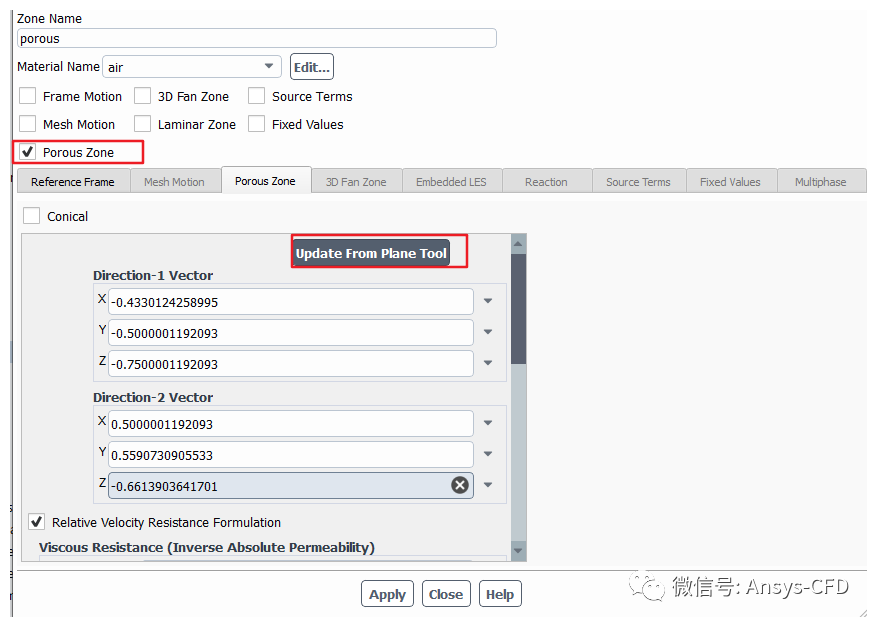Click the Apply button
Image resolution: width=877 pixels, height=627 pixels.
pyautogui.click(x=387, y=594)
